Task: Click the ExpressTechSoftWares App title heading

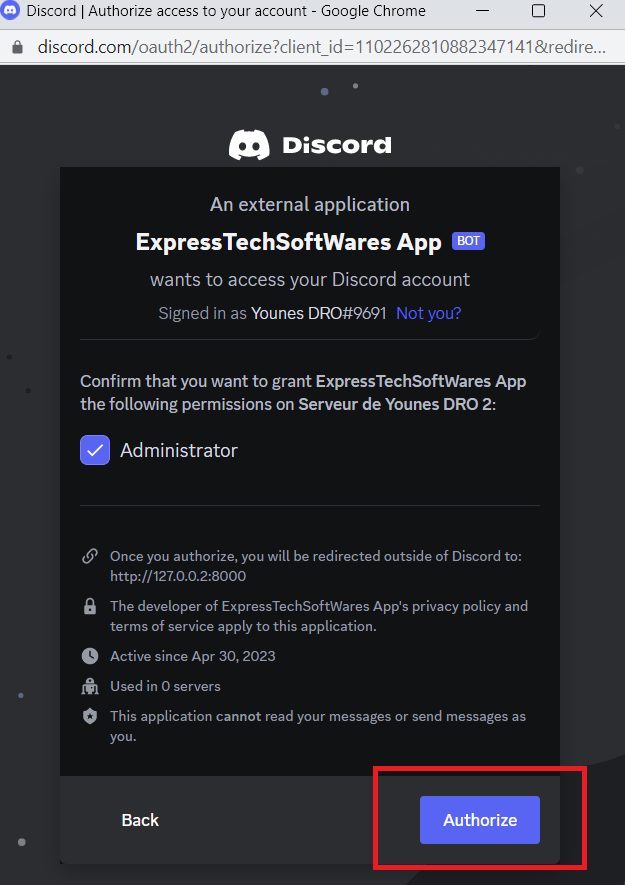Action: coord(289,242)
